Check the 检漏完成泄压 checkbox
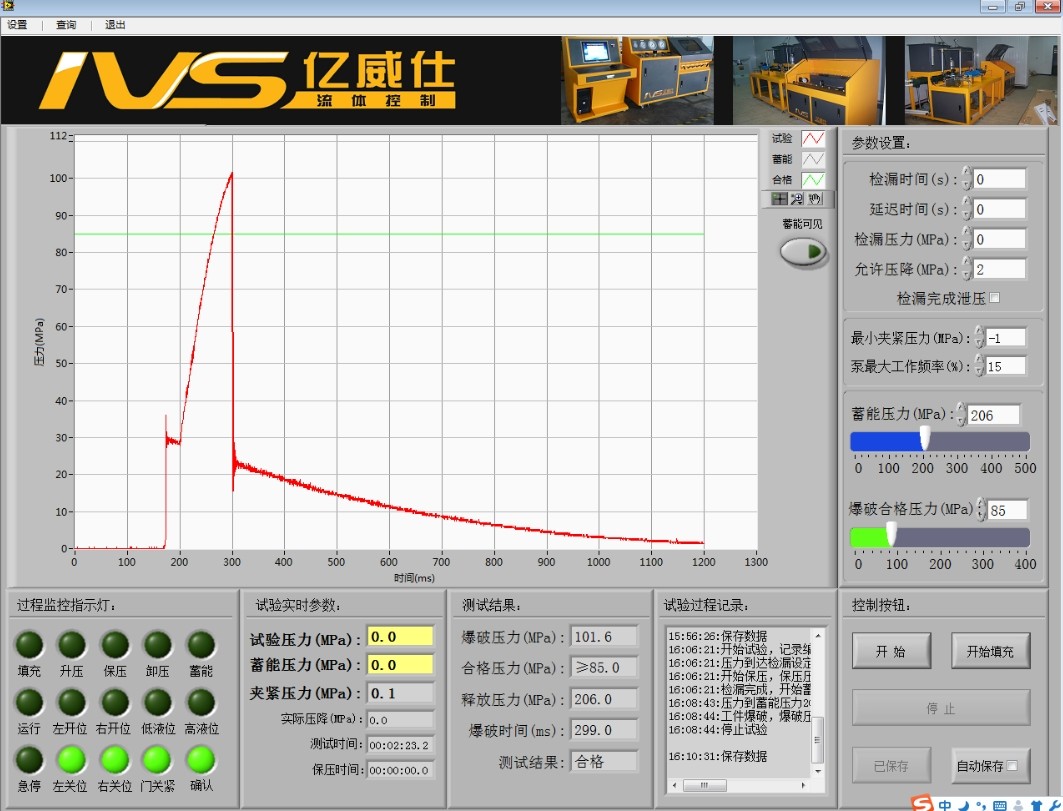 (x=994, y=298)
